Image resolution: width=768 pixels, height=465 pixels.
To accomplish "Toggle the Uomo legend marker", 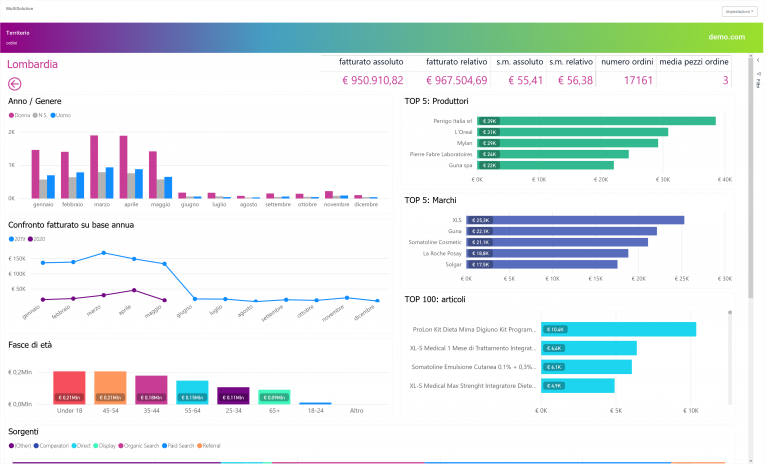I will coord(53,115).
